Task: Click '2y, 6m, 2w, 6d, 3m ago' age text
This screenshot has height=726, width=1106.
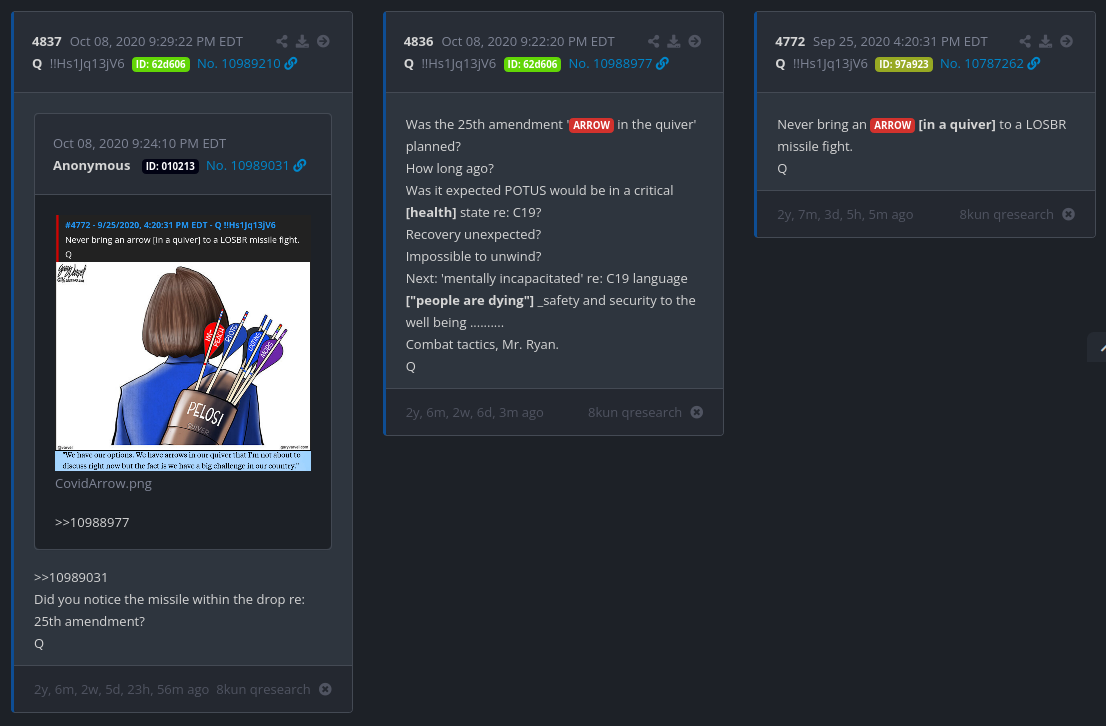Action: (x=474, y=413)
